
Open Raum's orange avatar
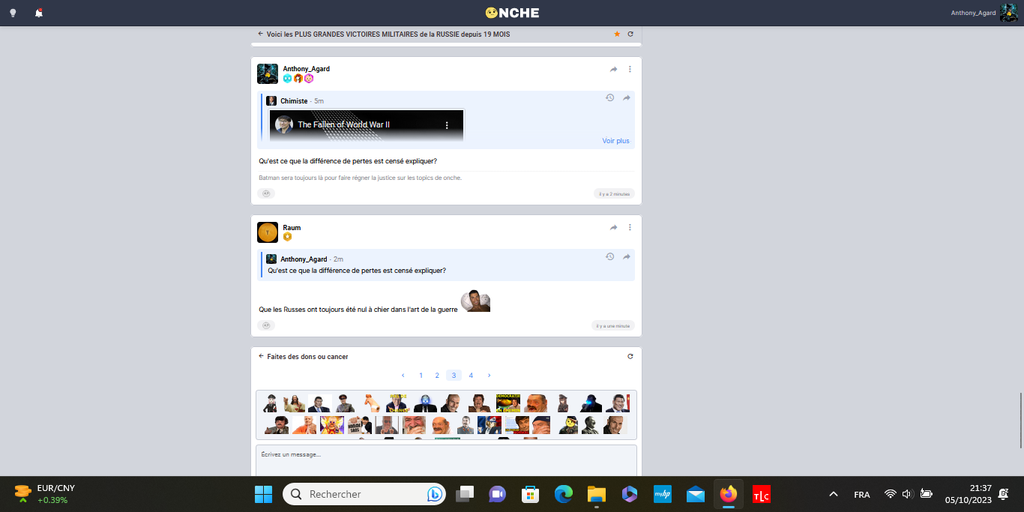coord(267,232)
